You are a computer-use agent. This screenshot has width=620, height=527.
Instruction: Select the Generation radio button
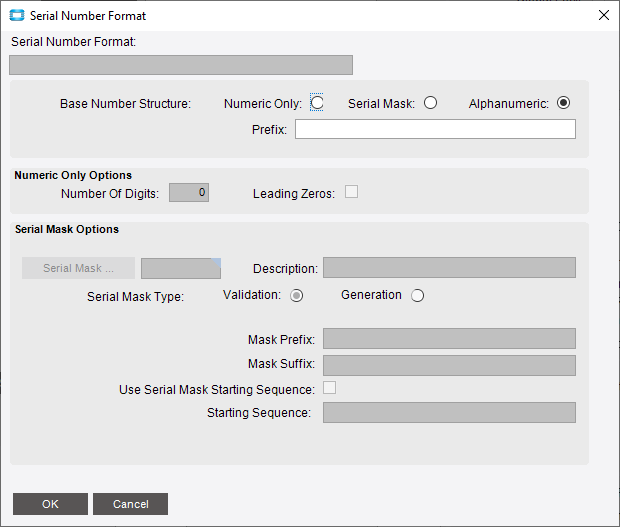pos(417,295)
